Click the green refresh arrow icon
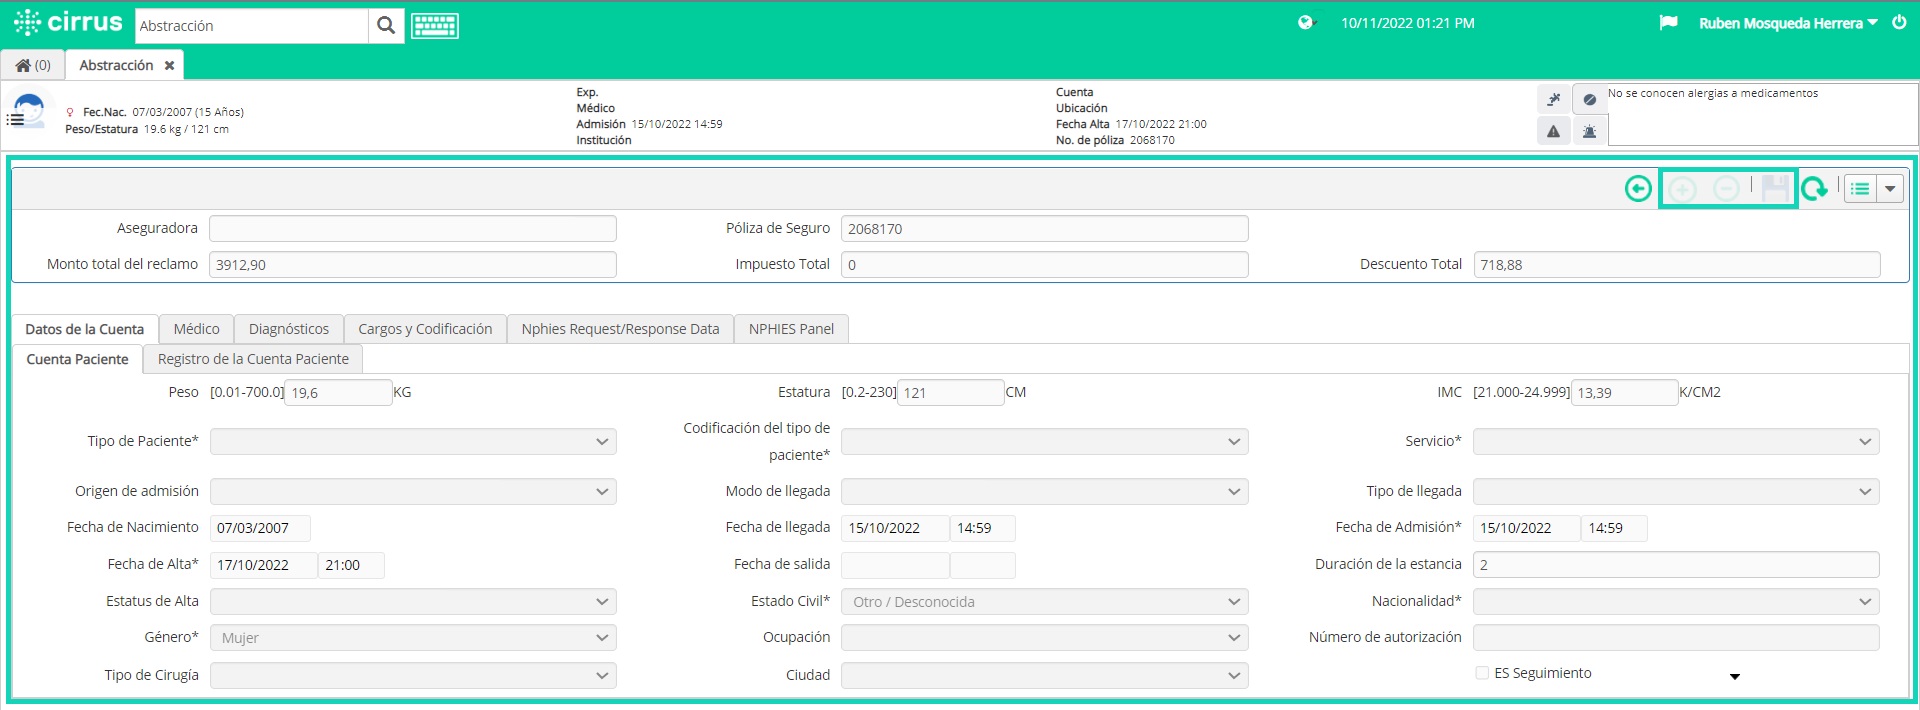This screenshot has width=1920, height=710. [1814, 189]
